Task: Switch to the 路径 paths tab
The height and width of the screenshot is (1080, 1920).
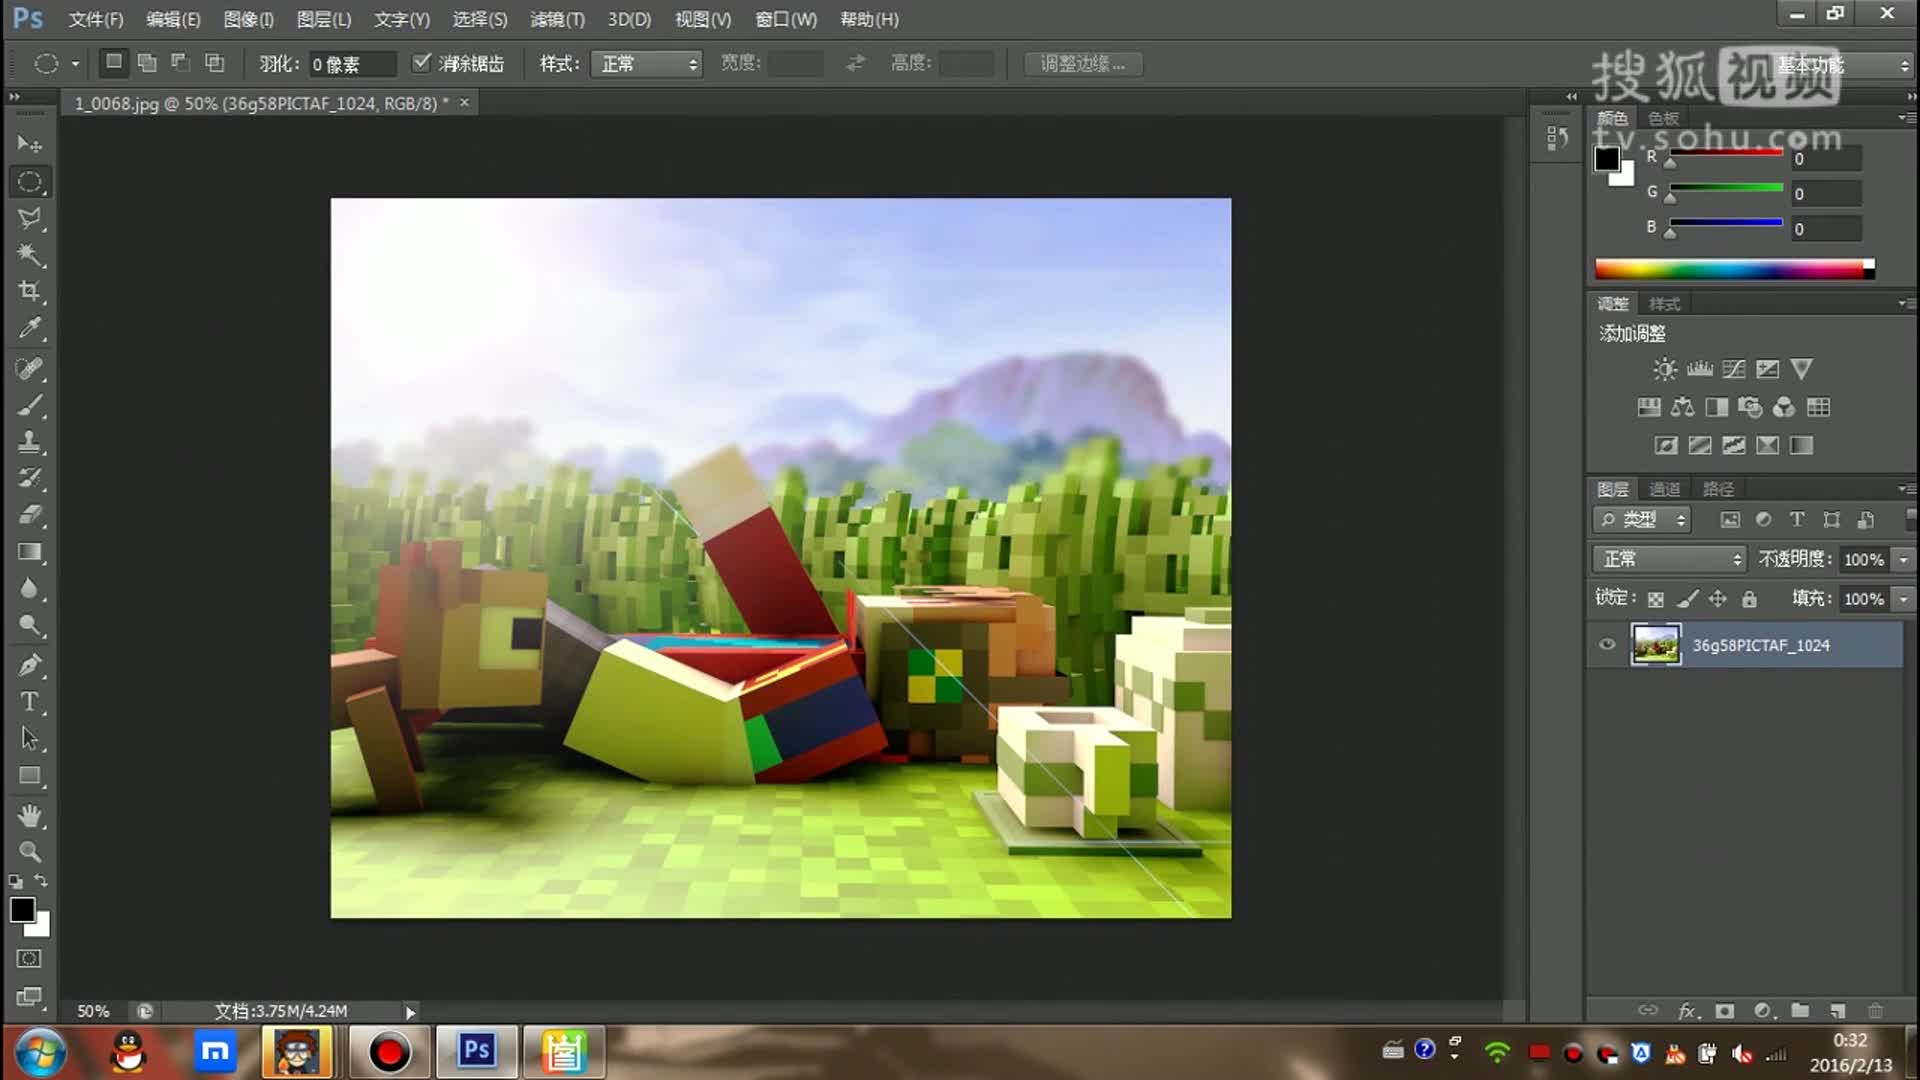Action: pos(1718,489)
